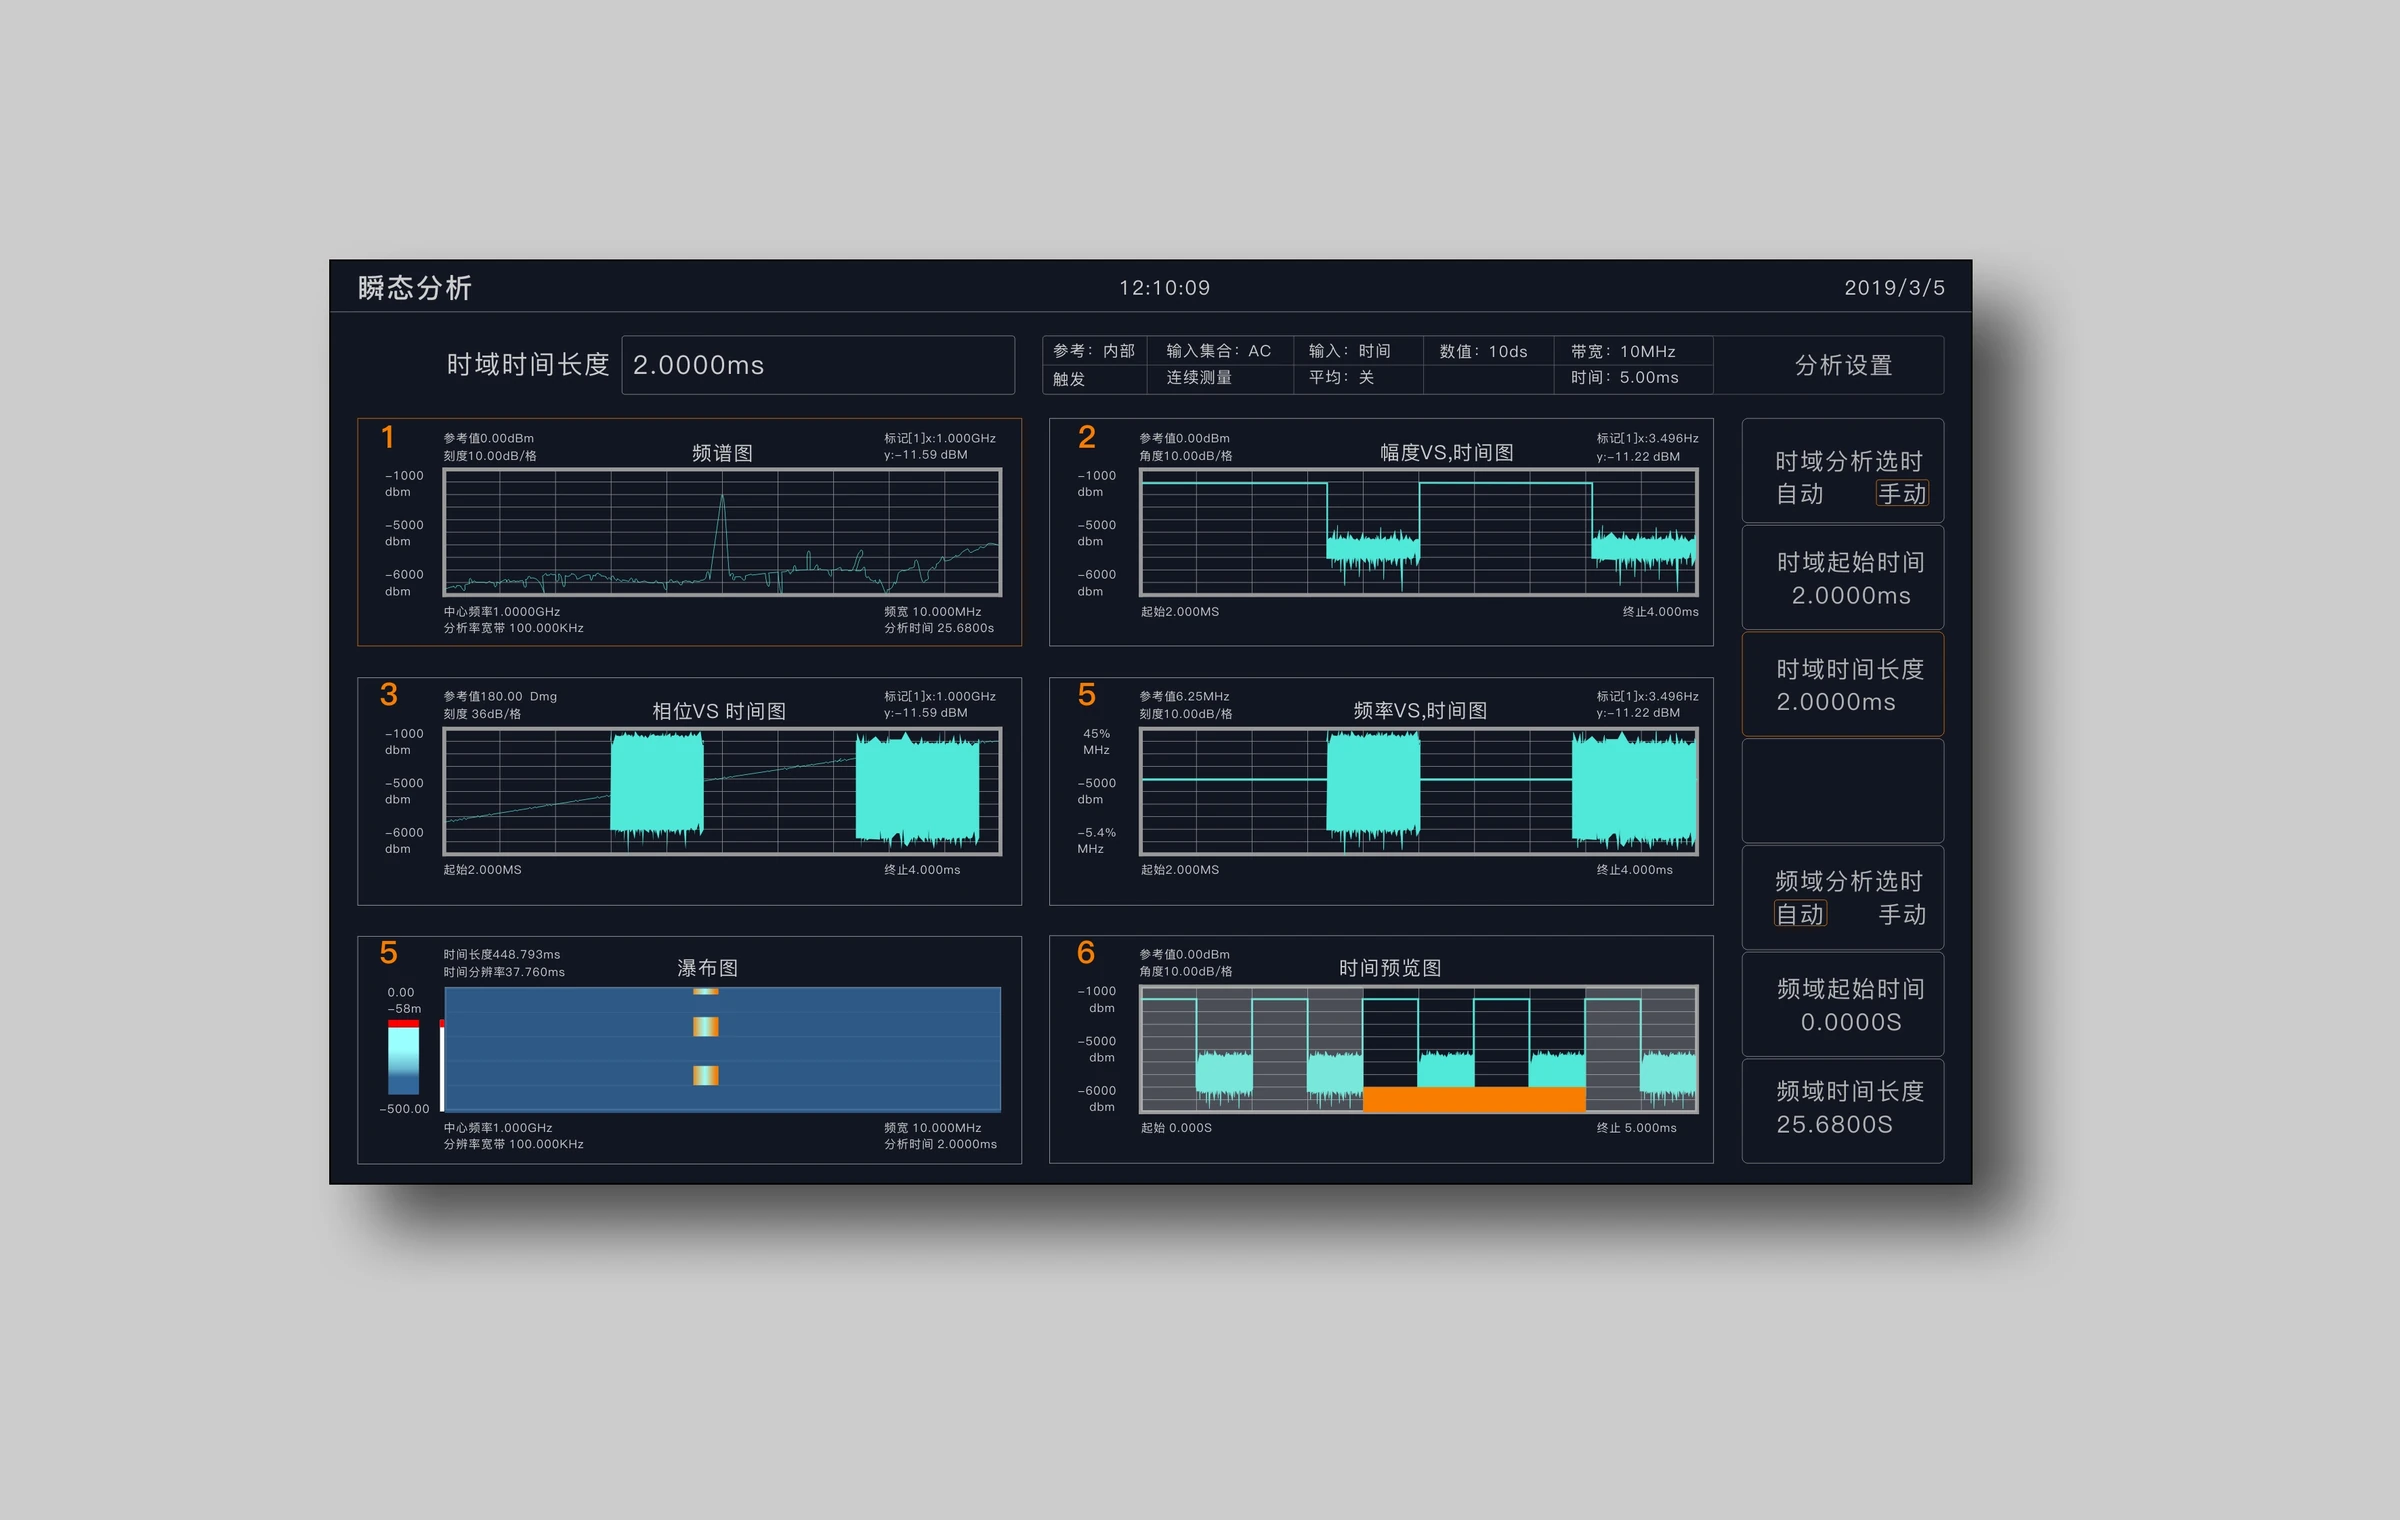Screen dimensions: 2400x1520
Task: Select the 频率VS,时间图 chart panel
Action: click(x=1381, y=791)
